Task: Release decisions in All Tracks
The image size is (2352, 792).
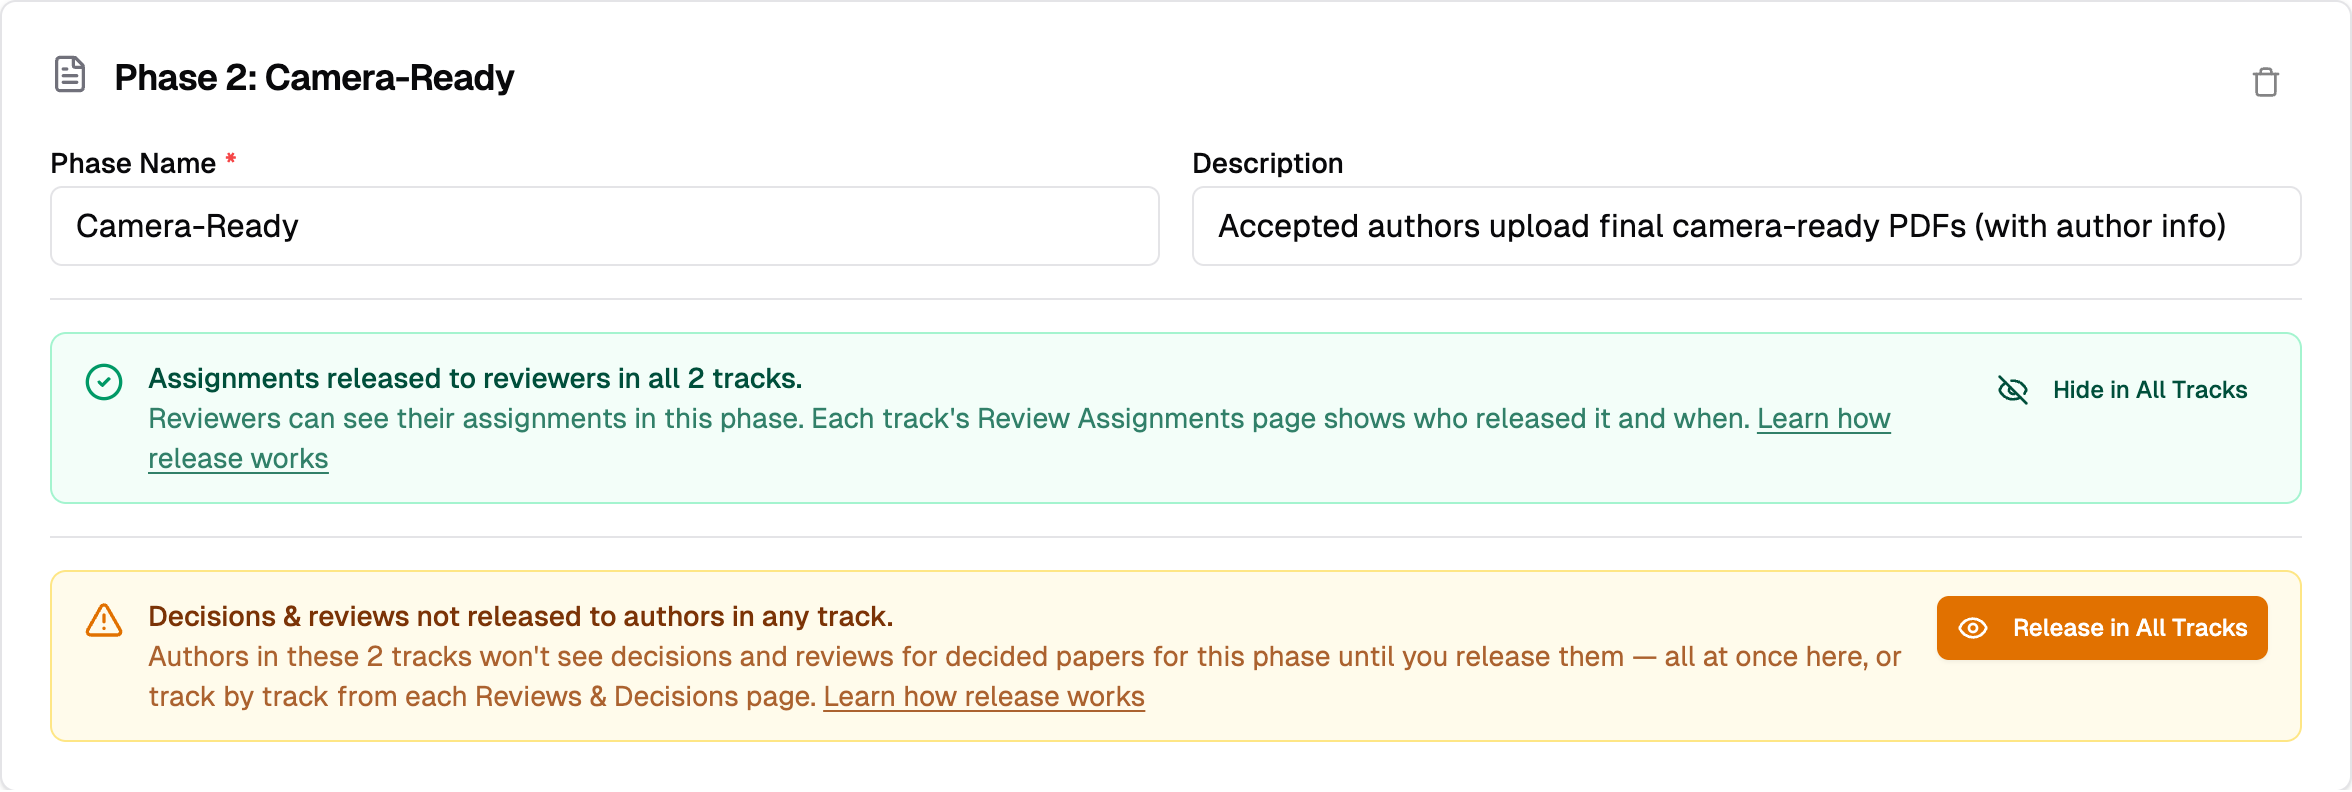Action: 2102,628
